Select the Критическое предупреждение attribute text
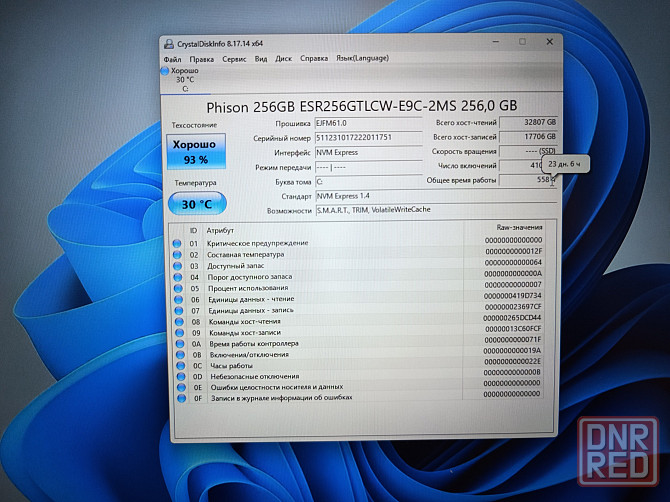This screenshot has width=670, height=502. [x=257, y=243]
